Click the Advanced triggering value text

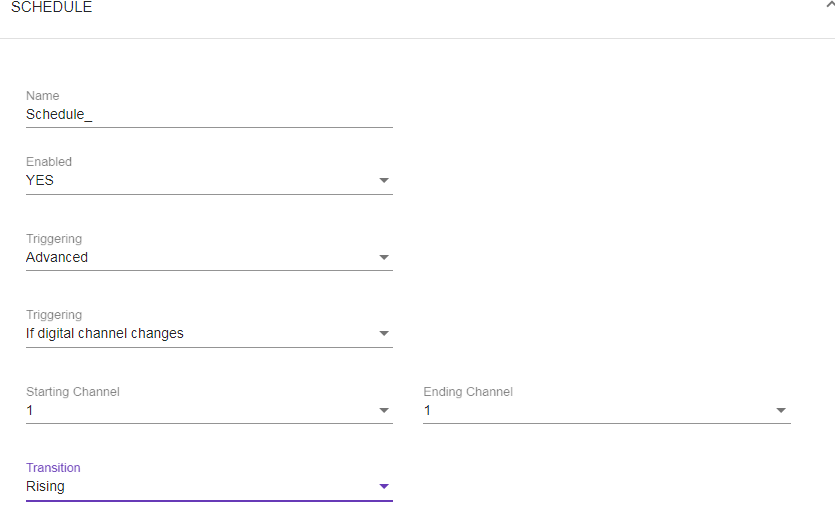pos(57,257)
